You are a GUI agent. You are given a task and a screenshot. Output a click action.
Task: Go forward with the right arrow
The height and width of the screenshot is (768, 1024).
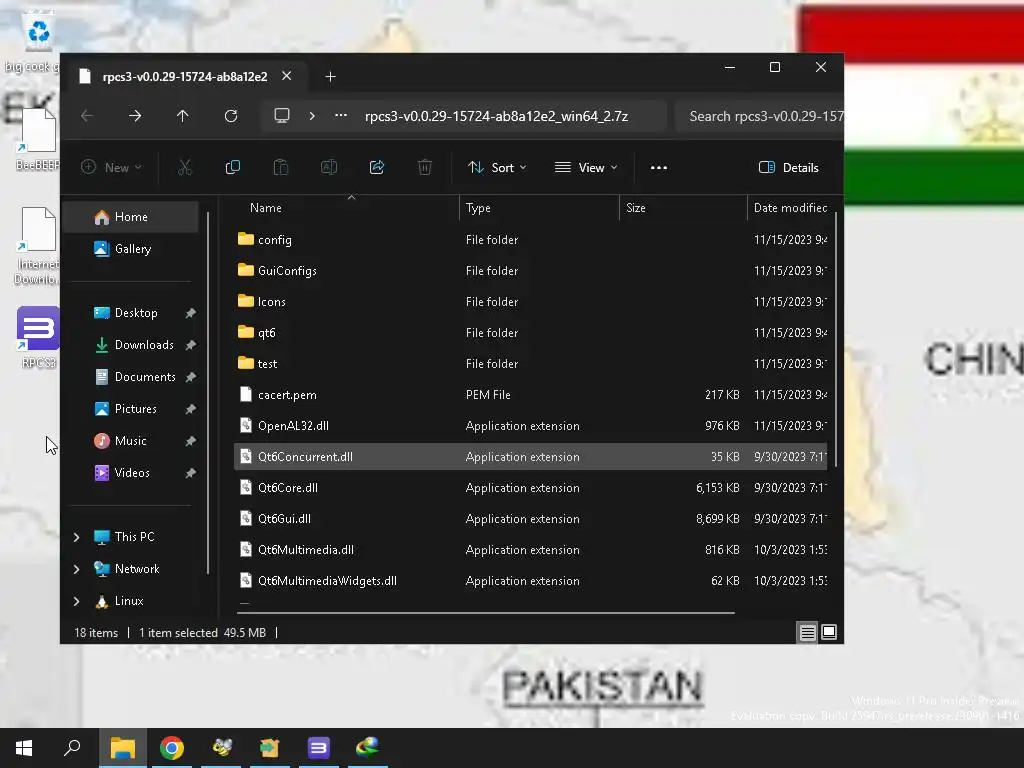tap(135, 116)
